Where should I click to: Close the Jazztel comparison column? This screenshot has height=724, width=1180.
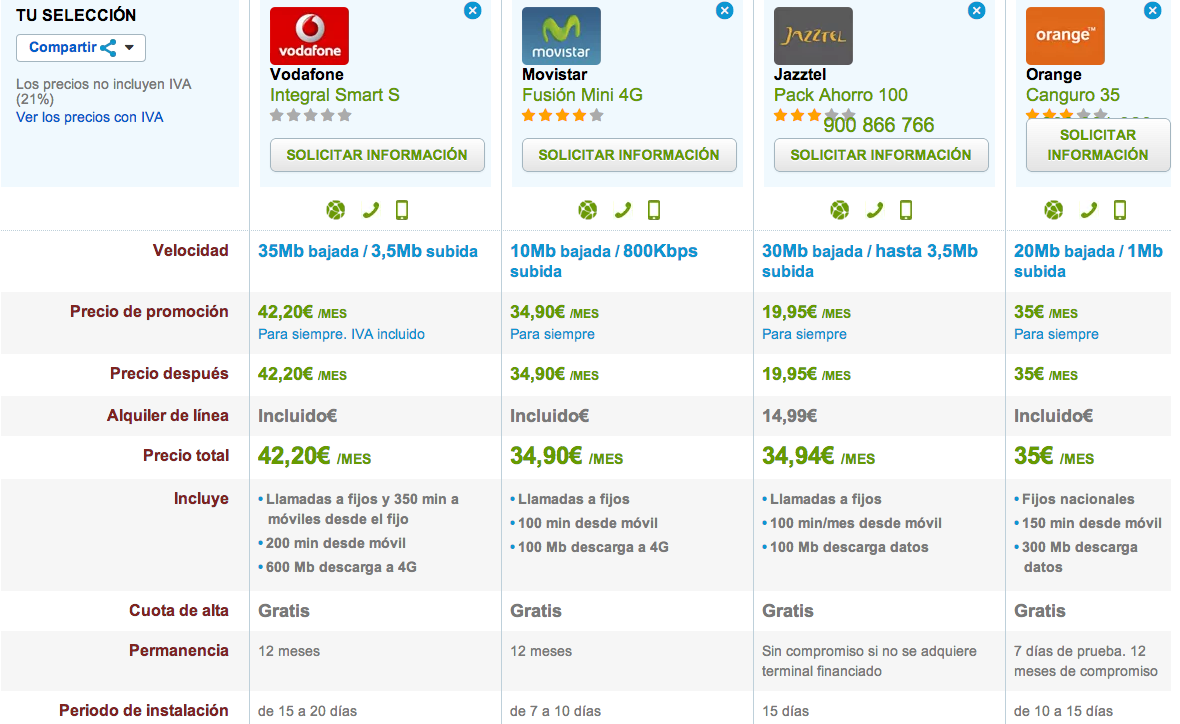(x=977, y=11)
